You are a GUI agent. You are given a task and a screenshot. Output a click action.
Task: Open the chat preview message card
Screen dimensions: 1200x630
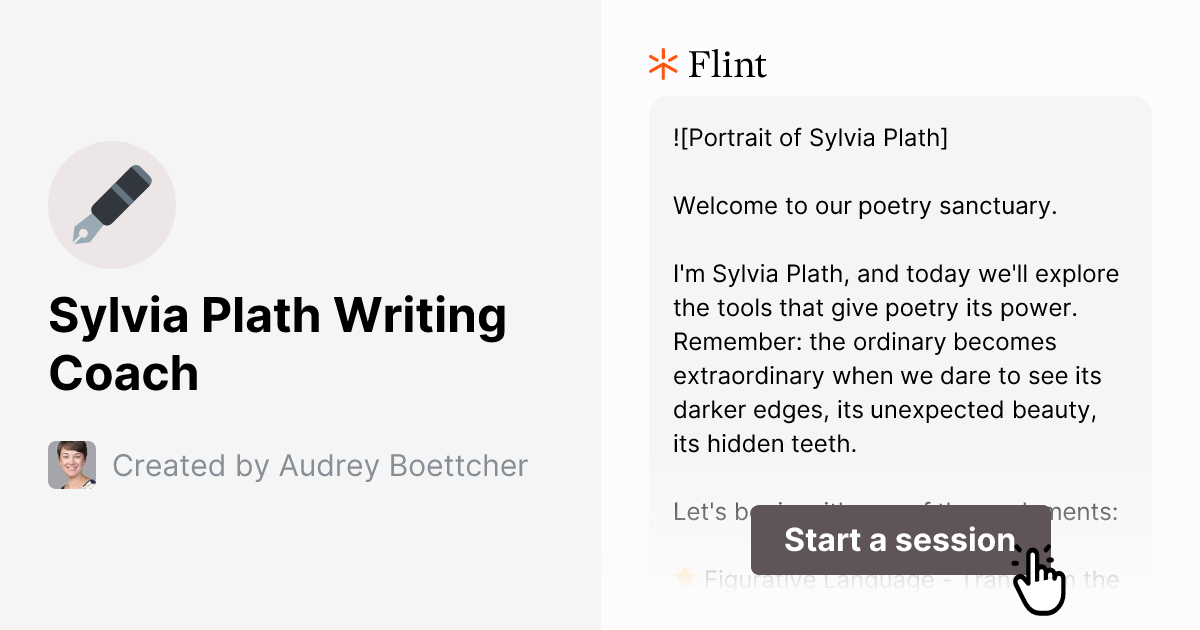898,300
